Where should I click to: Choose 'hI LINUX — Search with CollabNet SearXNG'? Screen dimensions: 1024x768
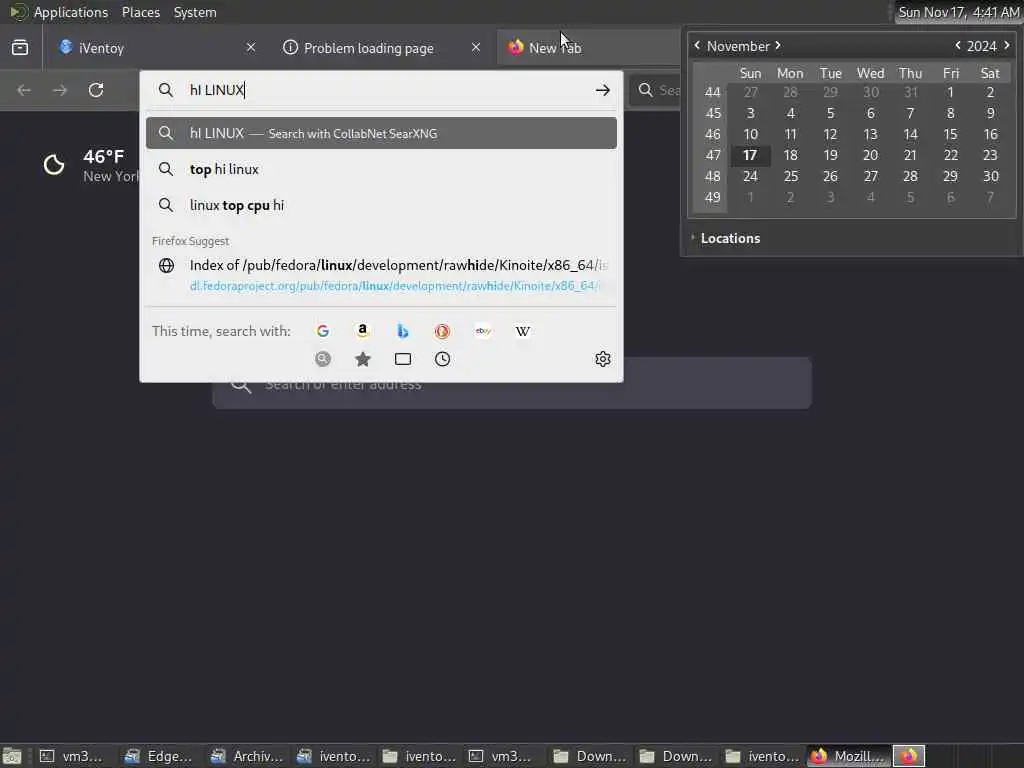pyautogui.click(x=381, y=133)
